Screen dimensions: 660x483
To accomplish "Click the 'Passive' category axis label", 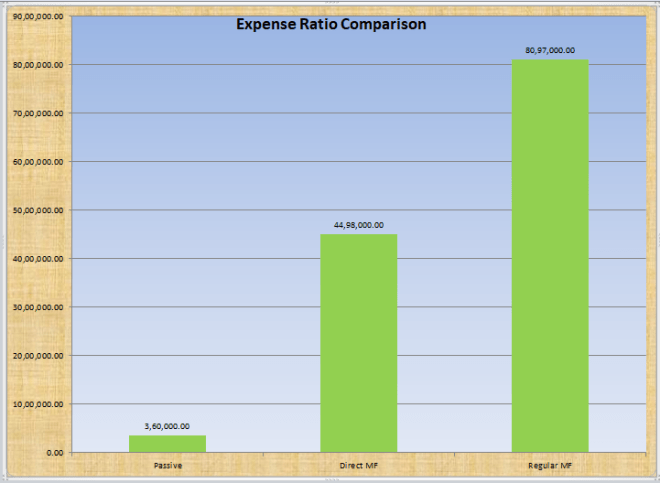I will (x=168, y=465).
